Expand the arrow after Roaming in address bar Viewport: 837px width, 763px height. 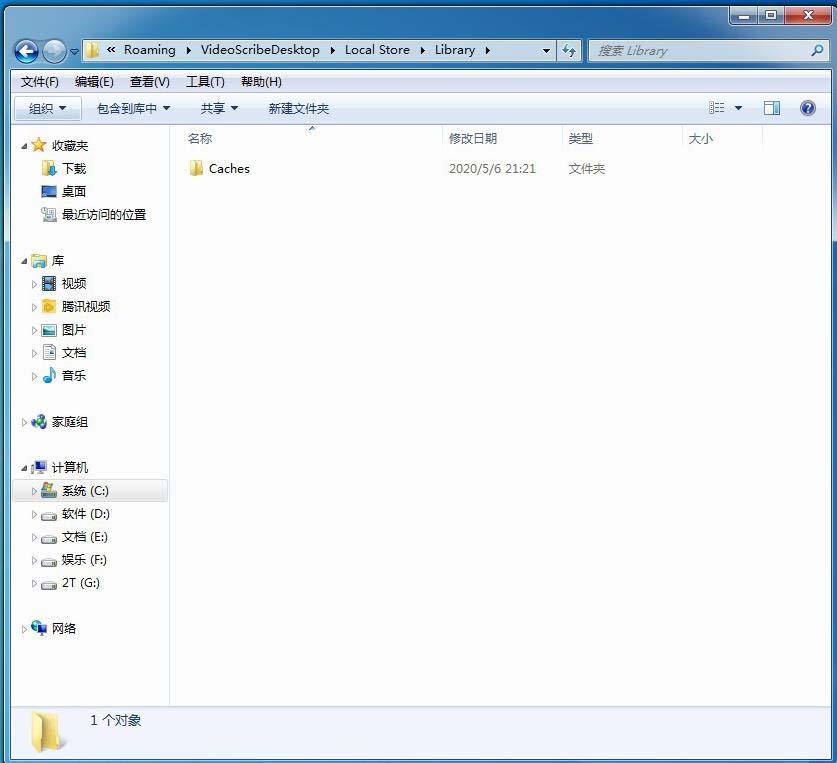pos(188,50)
